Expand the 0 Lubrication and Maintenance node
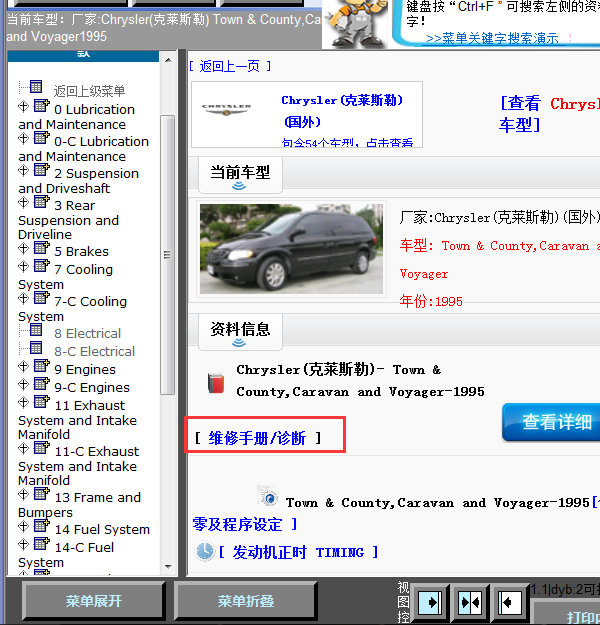This screenshot has height=625, width=600. point(23,106)
